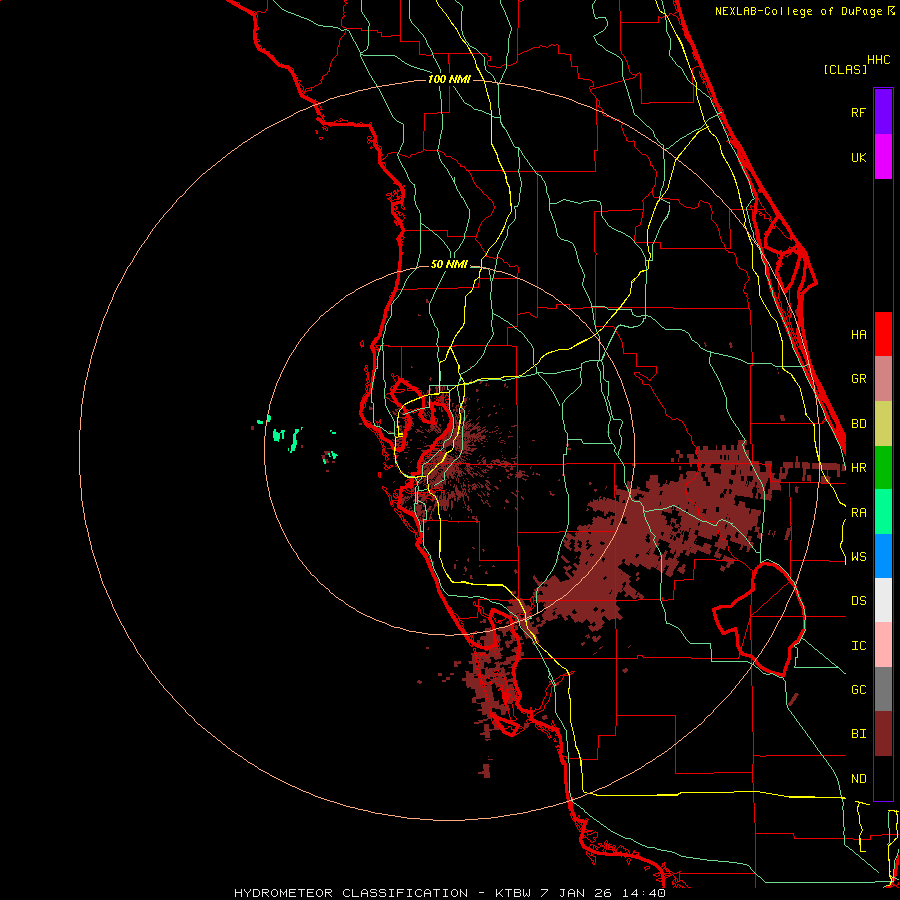Click the BD legend label
The image size is (900, 900).
coord(858,424)
